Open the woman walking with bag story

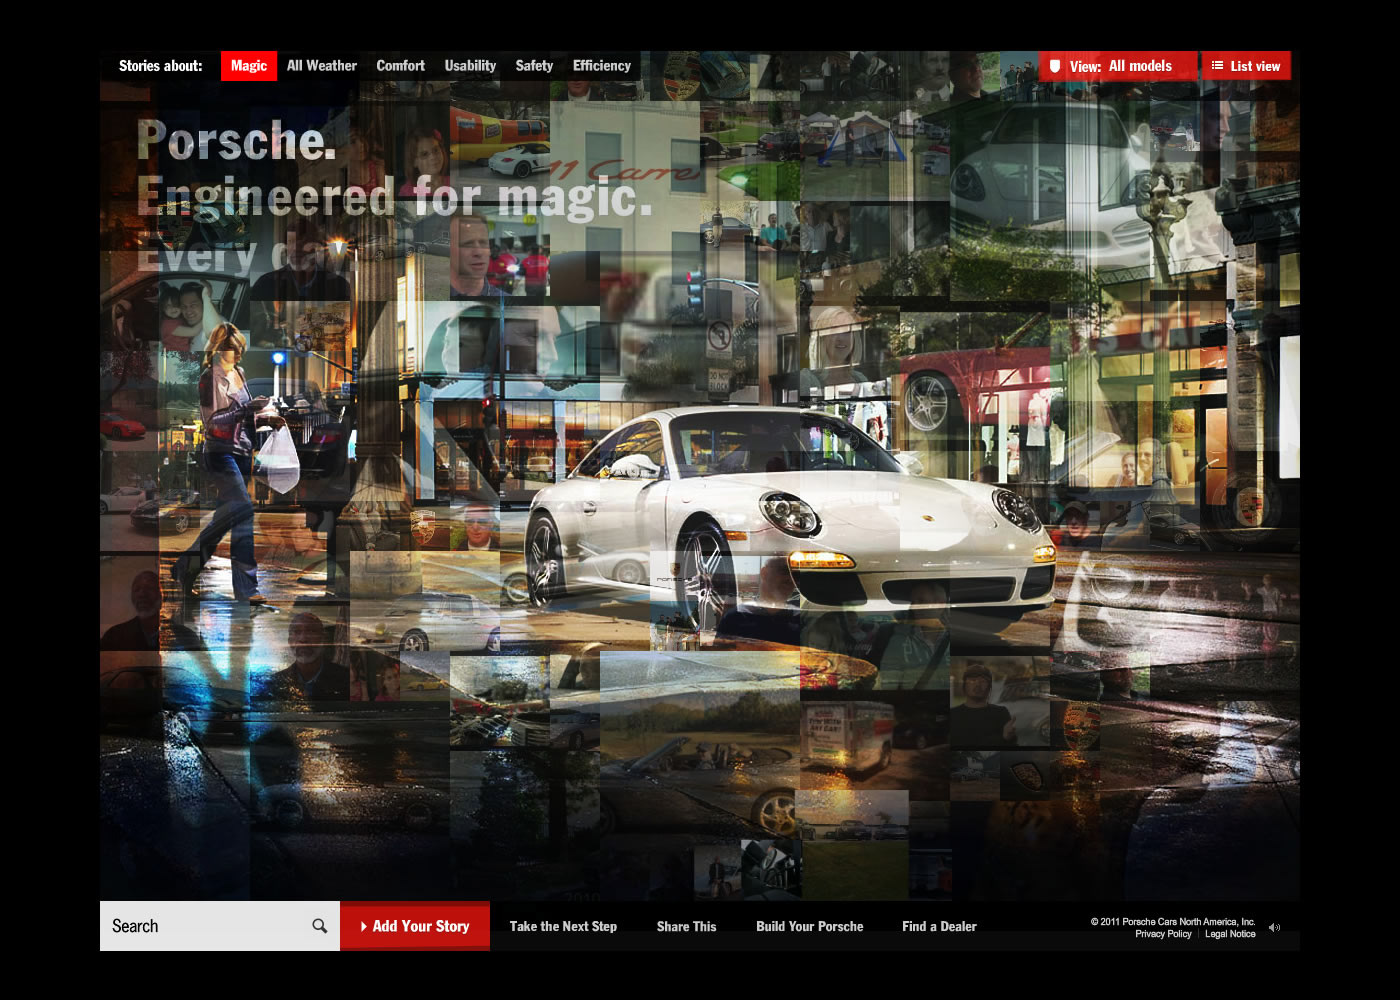coord(235,460)
